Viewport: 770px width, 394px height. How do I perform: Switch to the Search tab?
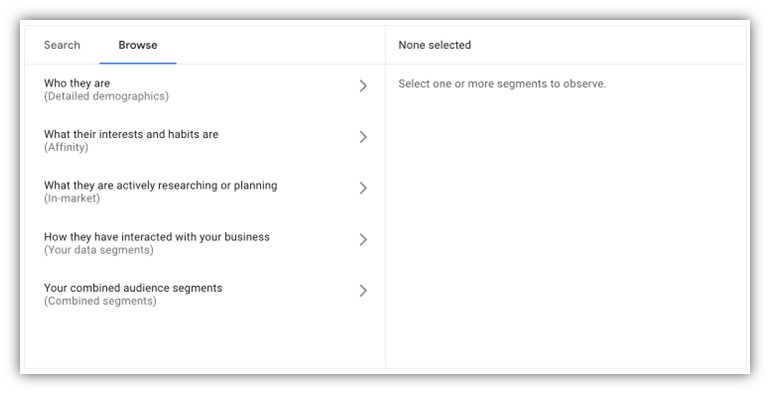tap(62, 45)
